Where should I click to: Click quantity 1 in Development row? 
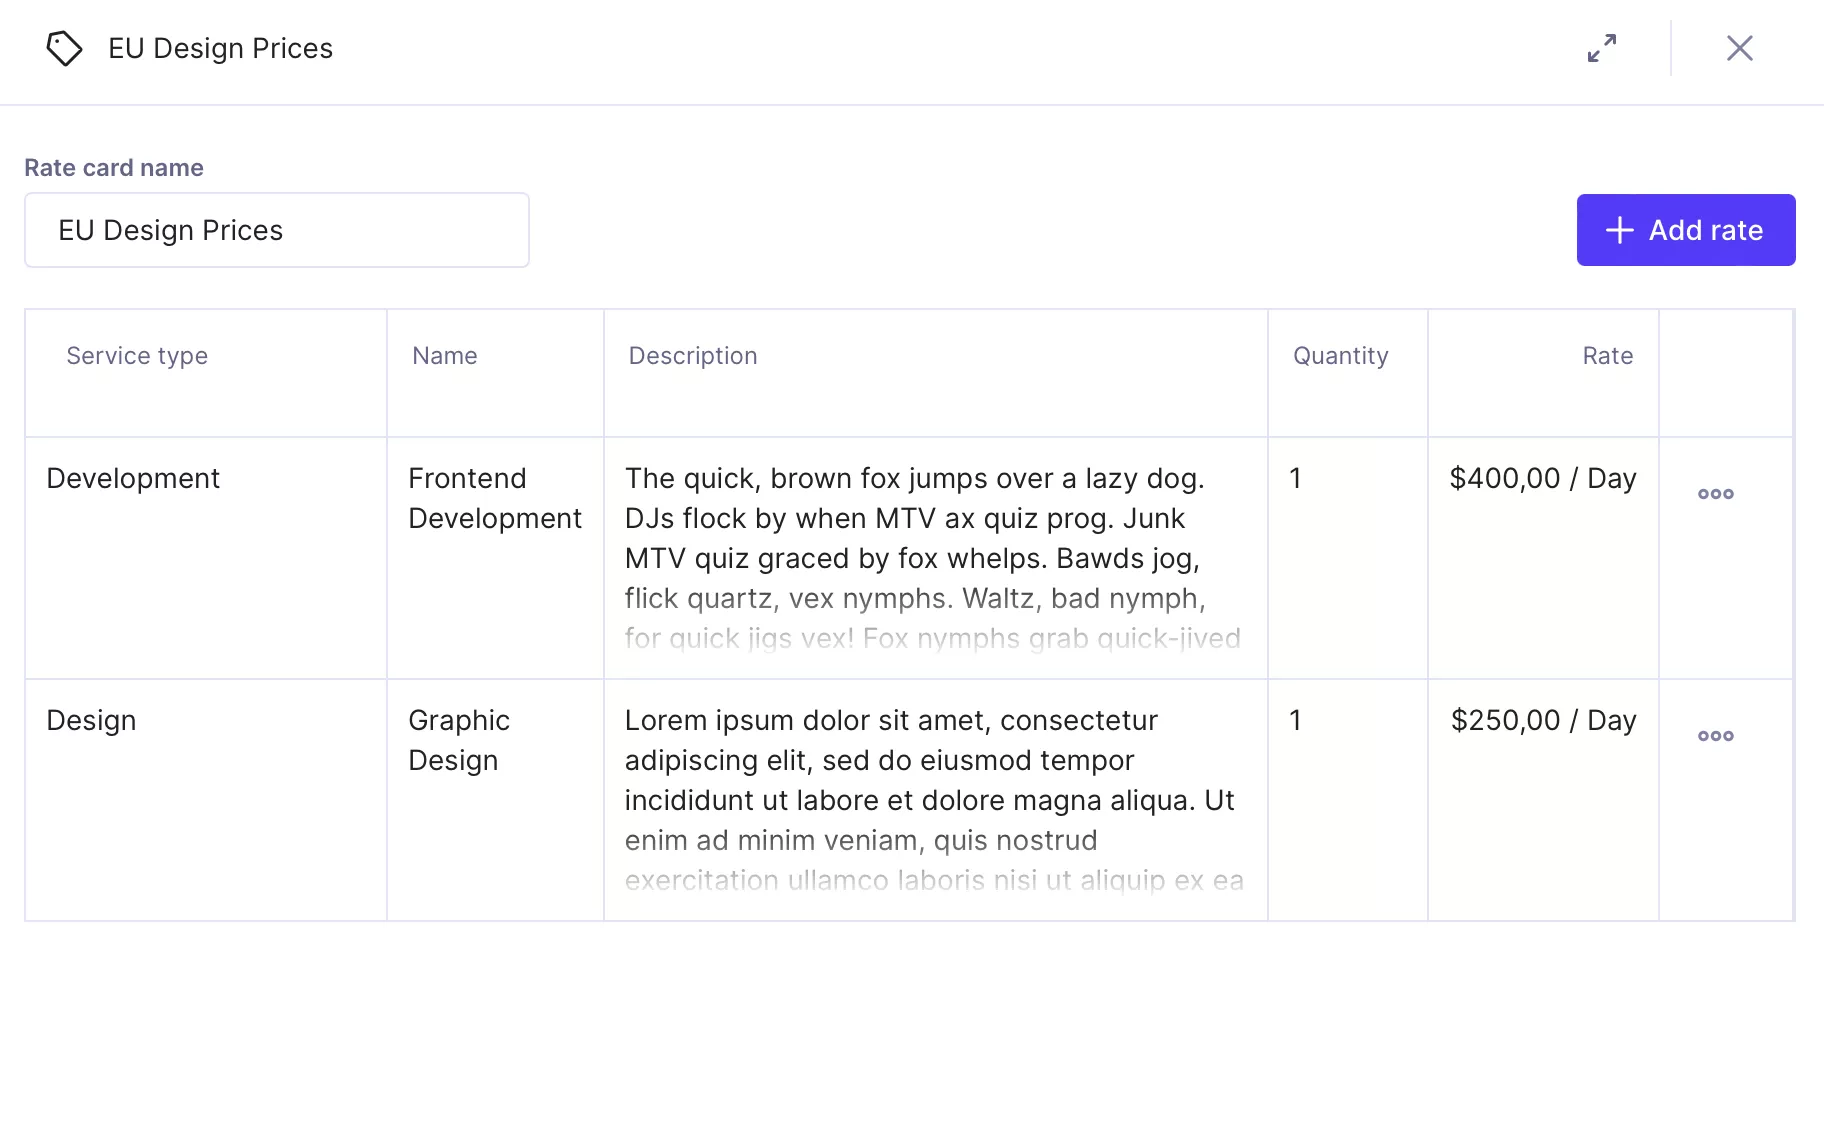tap(1296, 478)
